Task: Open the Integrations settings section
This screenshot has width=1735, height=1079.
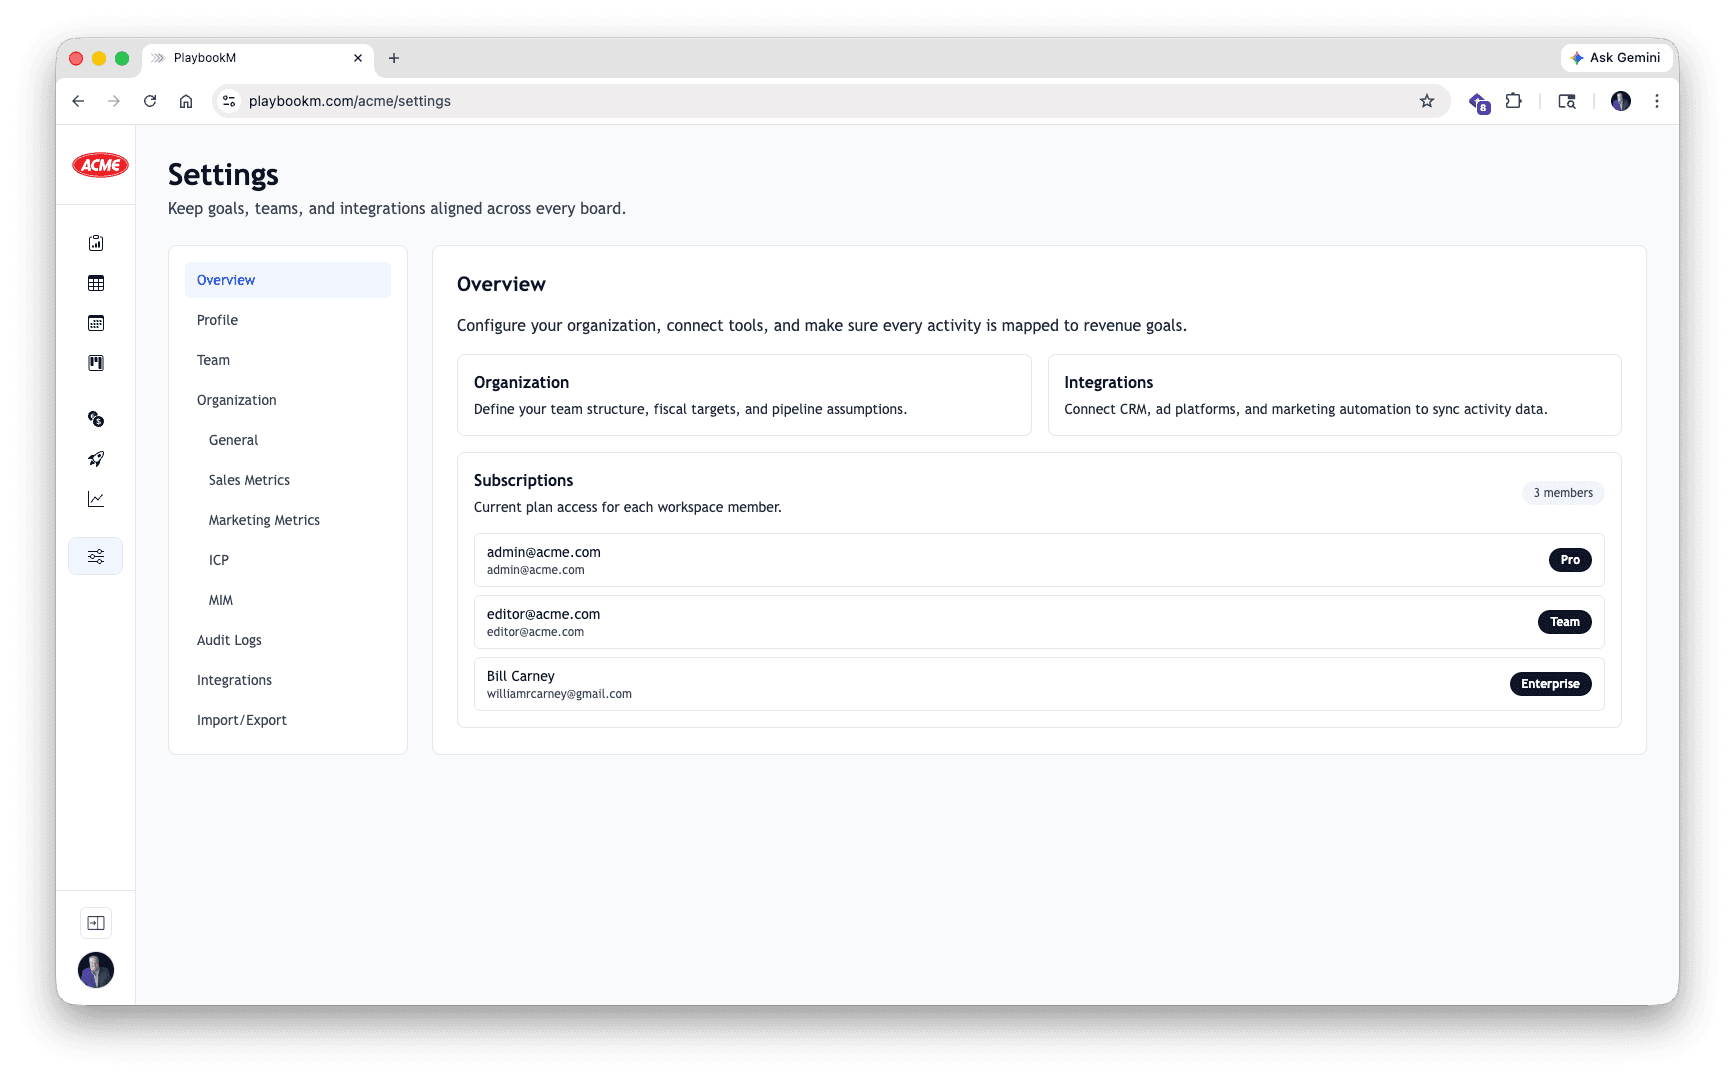Action: (x=234, y=680)
